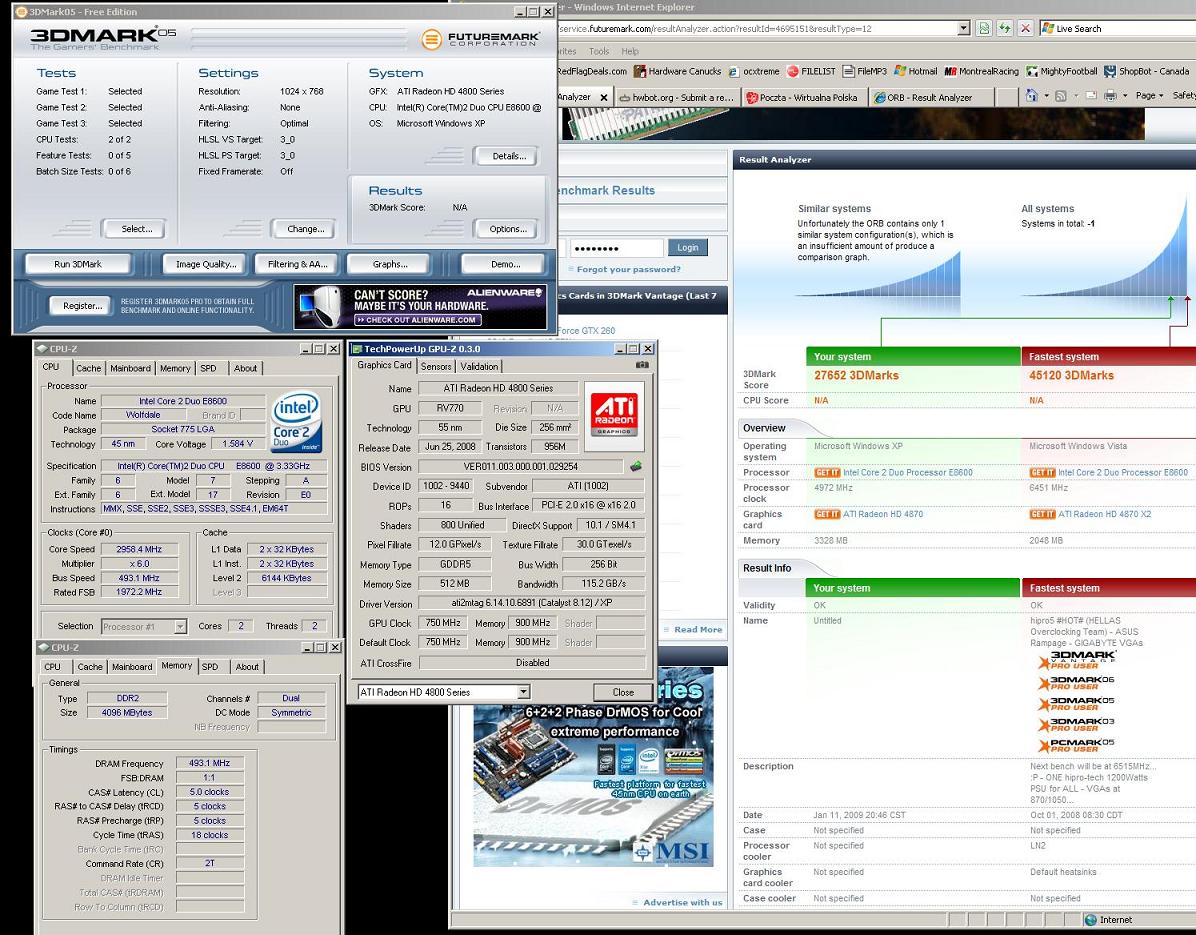
Task: Click the Forgot your password? link
Action: (629, 269)
